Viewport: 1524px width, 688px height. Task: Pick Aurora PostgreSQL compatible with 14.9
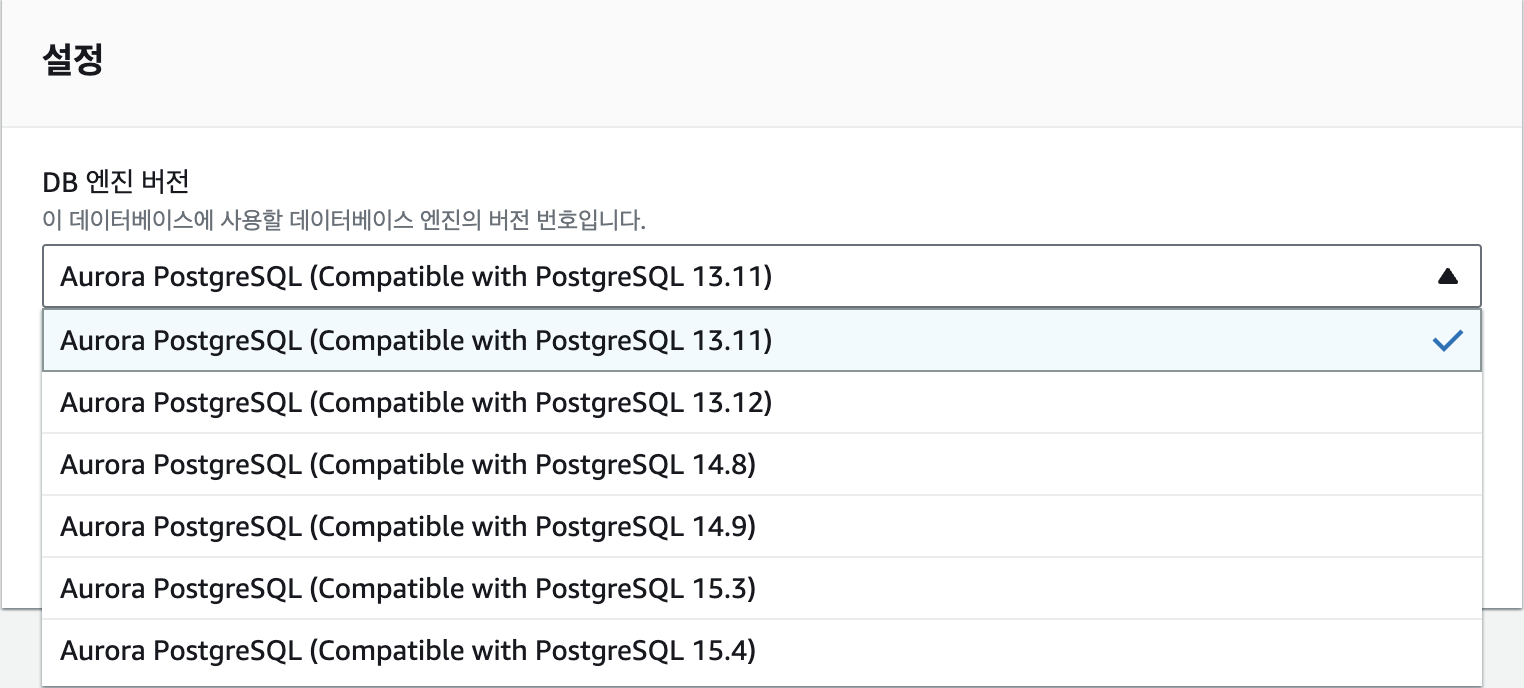[407, 527]
